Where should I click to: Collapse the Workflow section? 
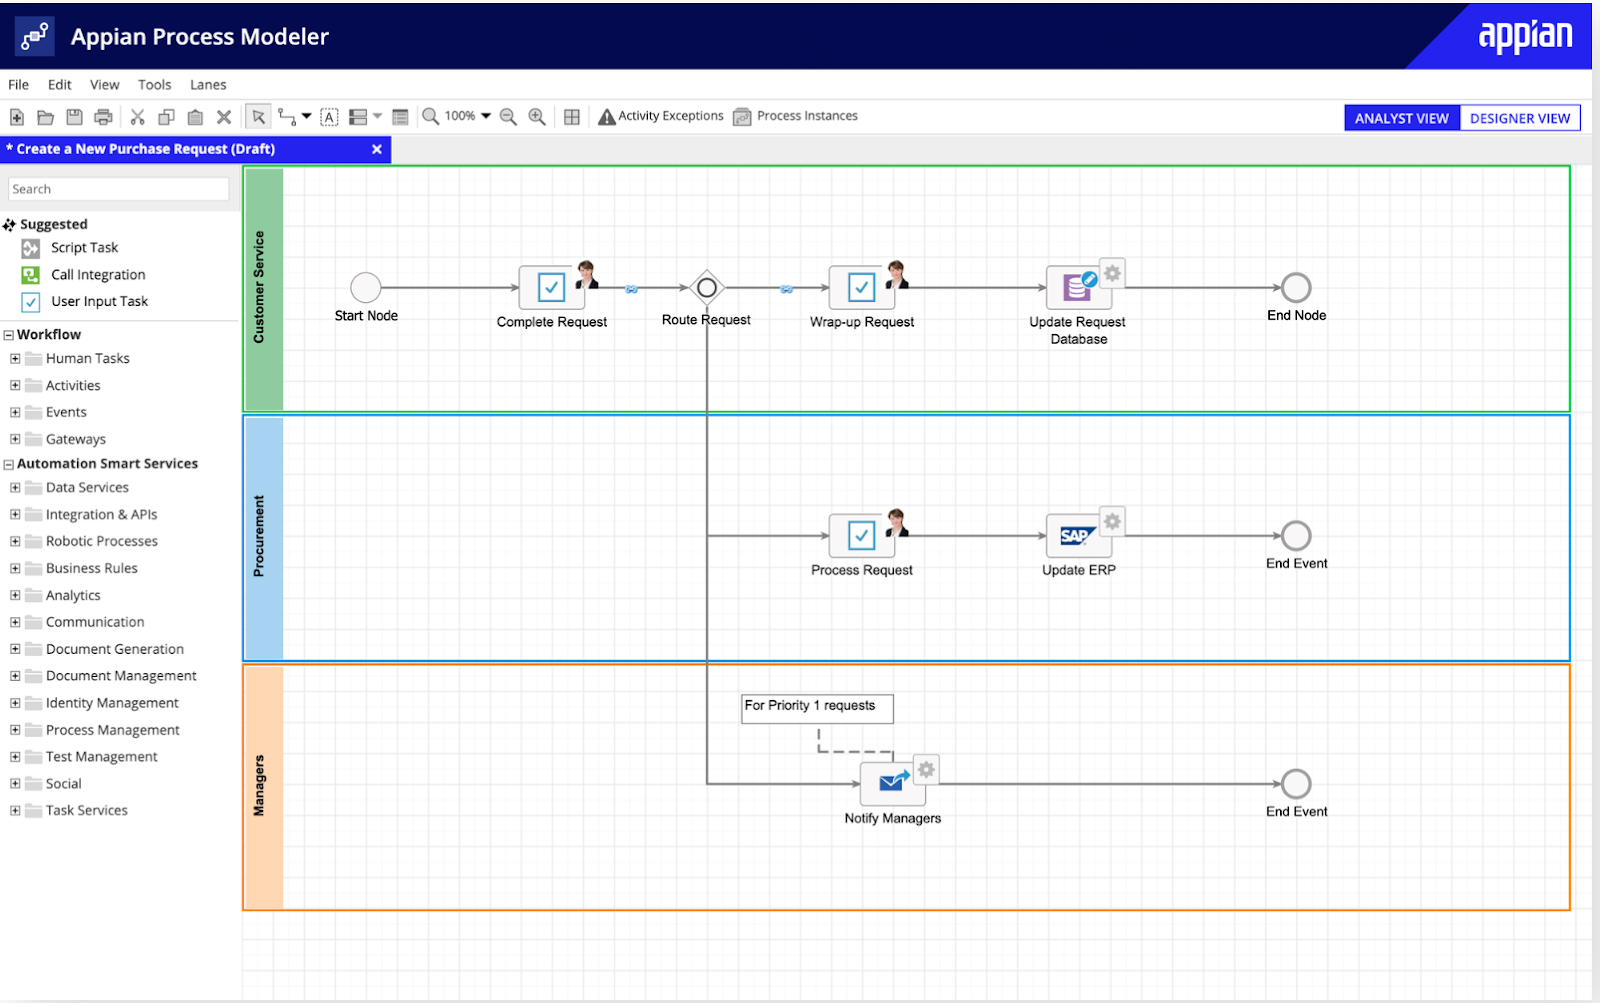coord(8,336)
